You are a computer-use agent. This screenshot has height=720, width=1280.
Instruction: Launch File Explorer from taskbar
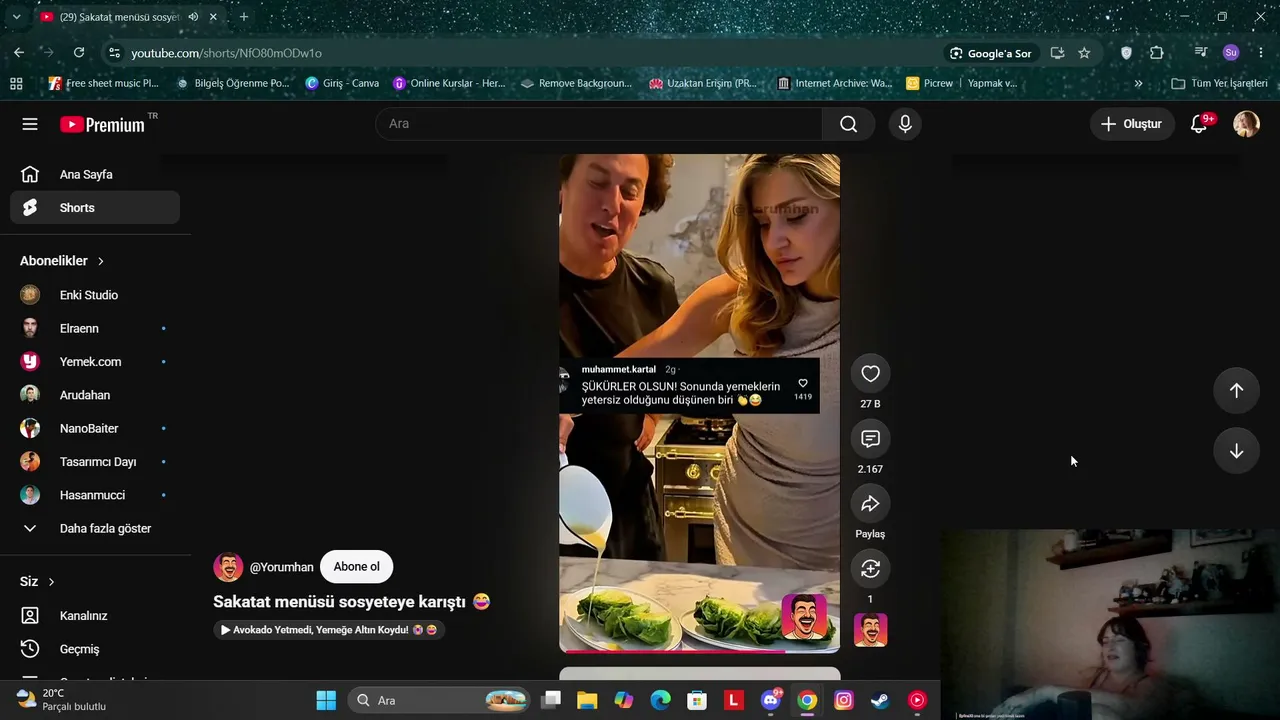587,700
